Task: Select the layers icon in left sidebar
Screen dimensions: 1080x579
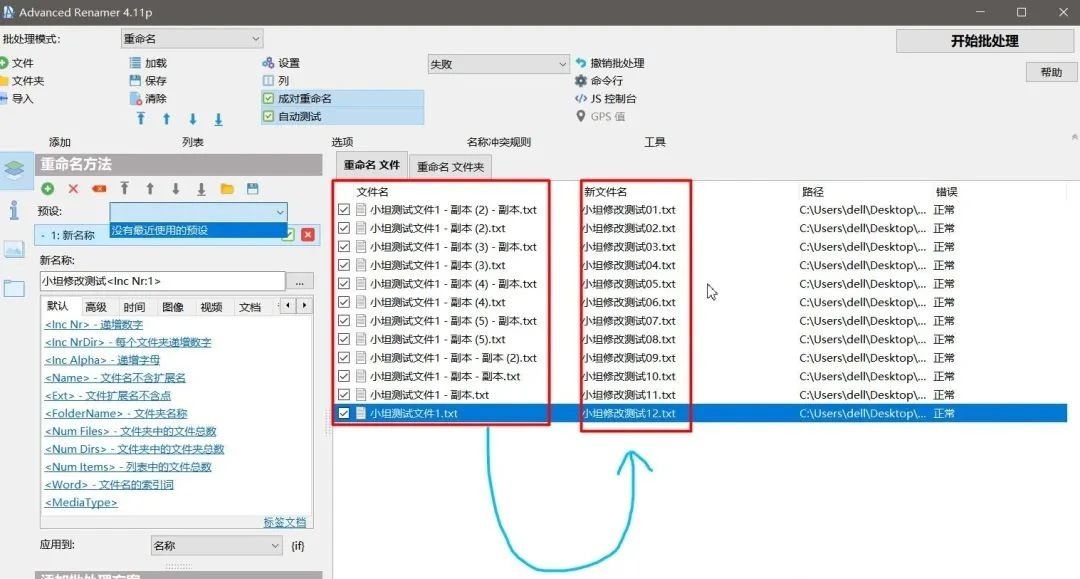Action: (14, 169)
